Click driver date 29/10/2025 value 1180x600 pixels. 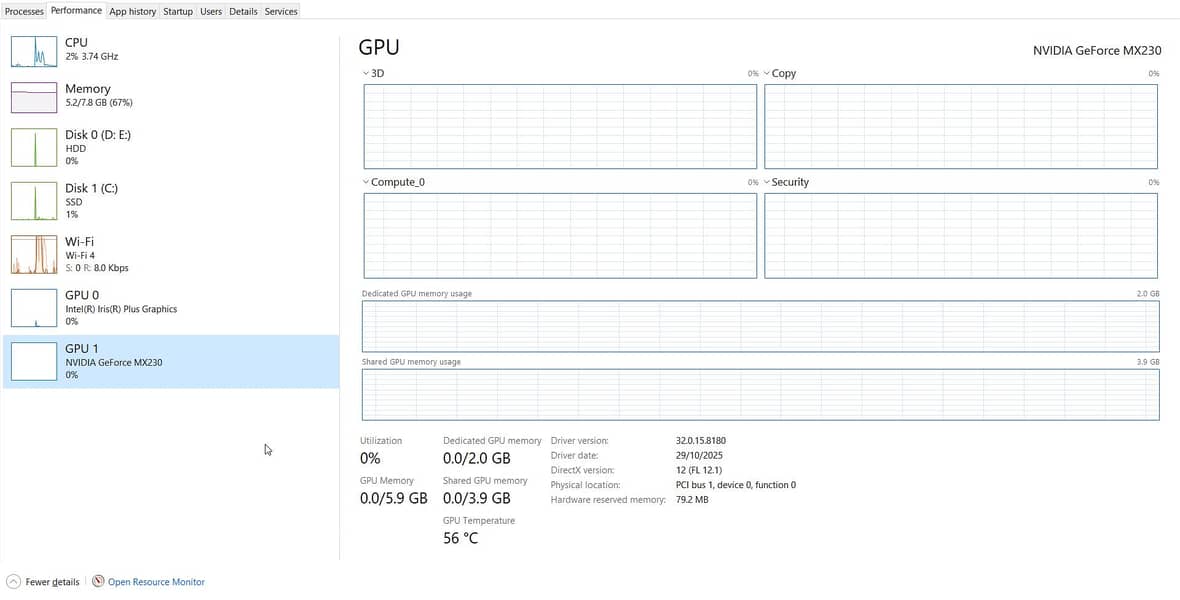pyautogui.click(x=698, y=455)
